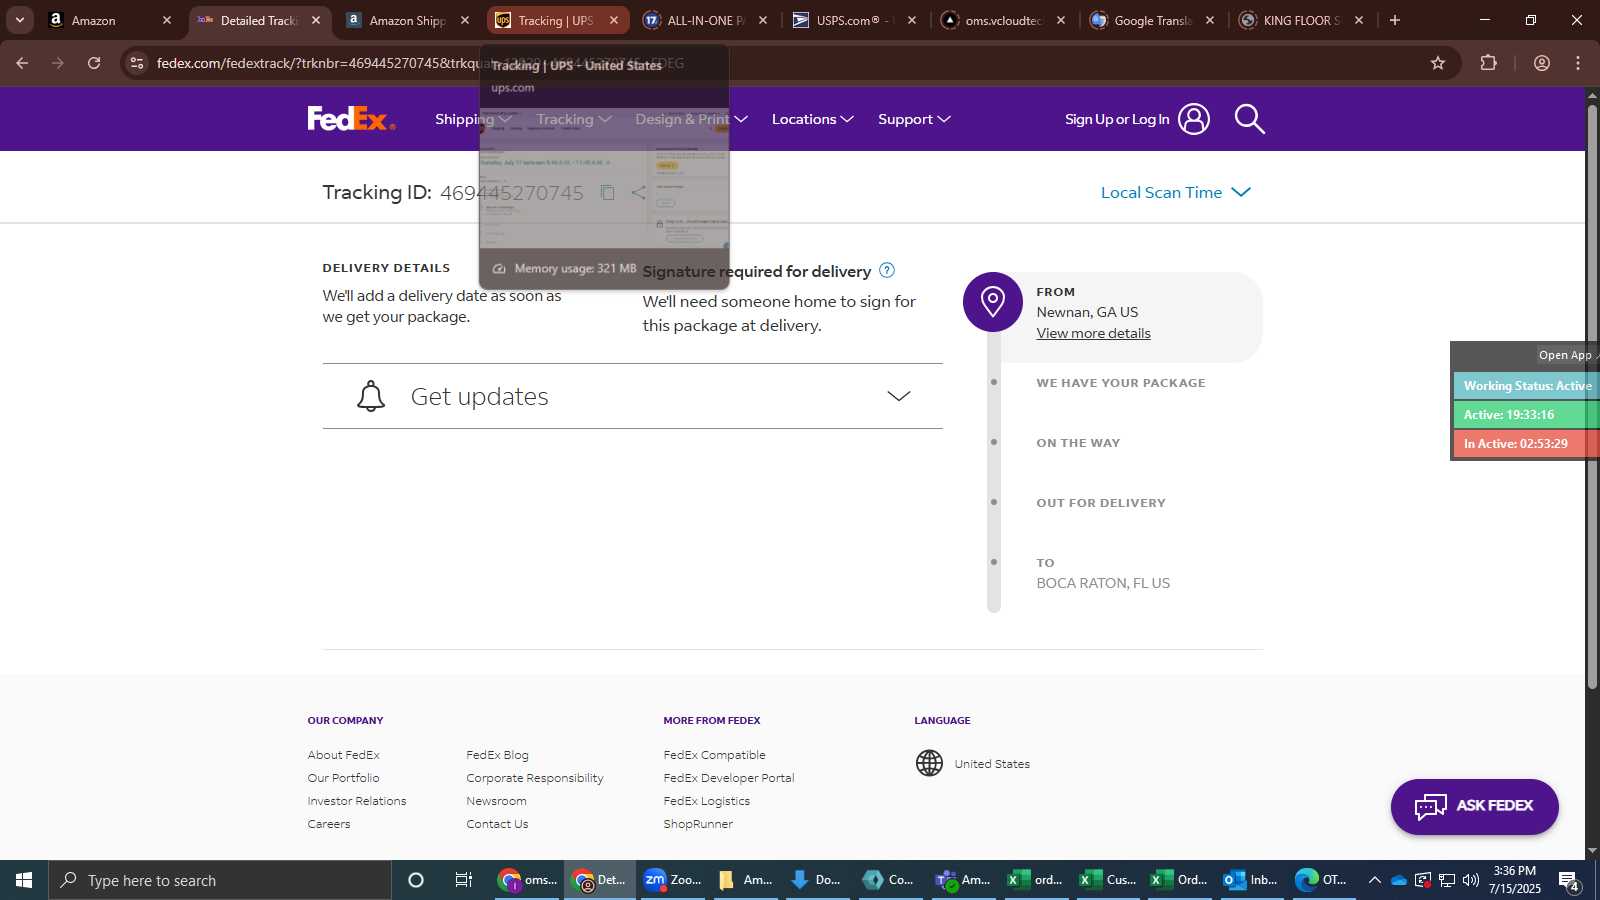Go back to the previous page
This screenshot has height=900, width=1600.
[22, 63]
